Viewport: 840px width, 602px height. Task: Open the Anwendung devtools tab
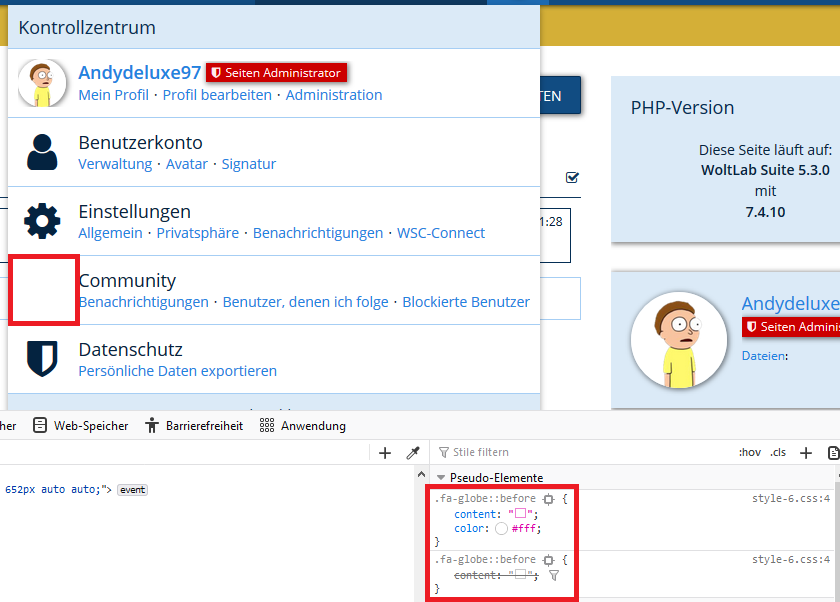pos(302,425)
